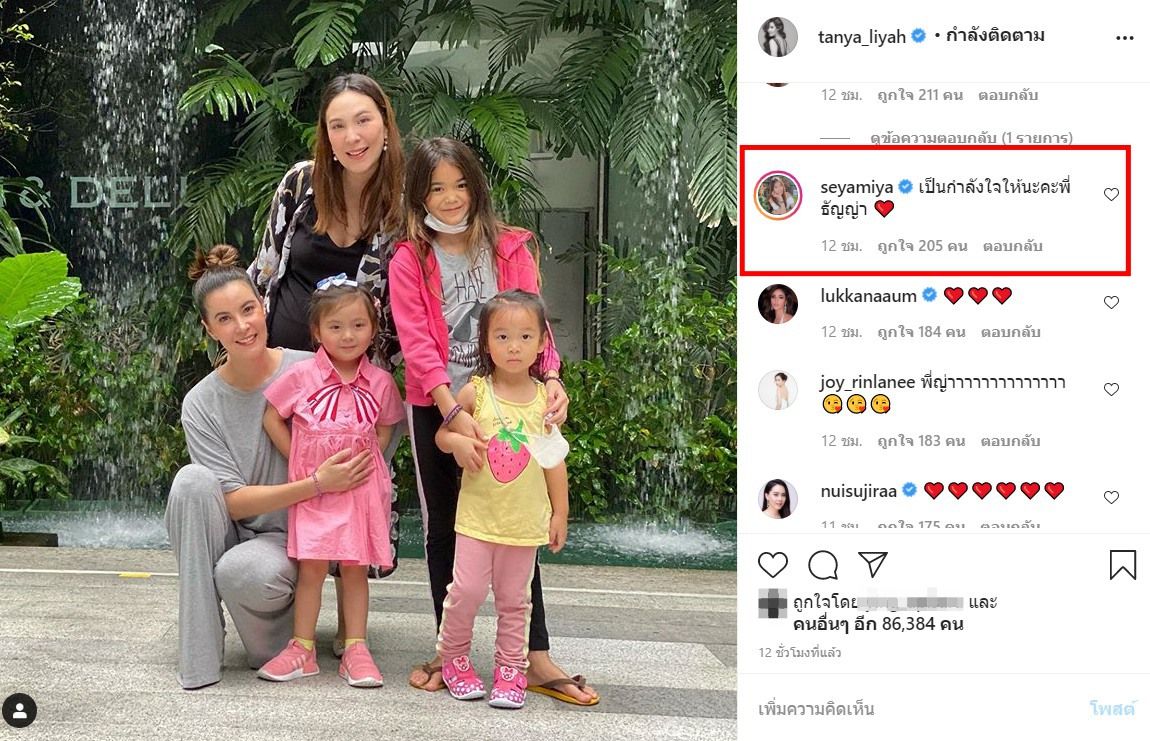Image resolution: width=1150 pixels, height=741 pixels.
Task: Show tagged people icon on photo
Action: tap(20, 710)
